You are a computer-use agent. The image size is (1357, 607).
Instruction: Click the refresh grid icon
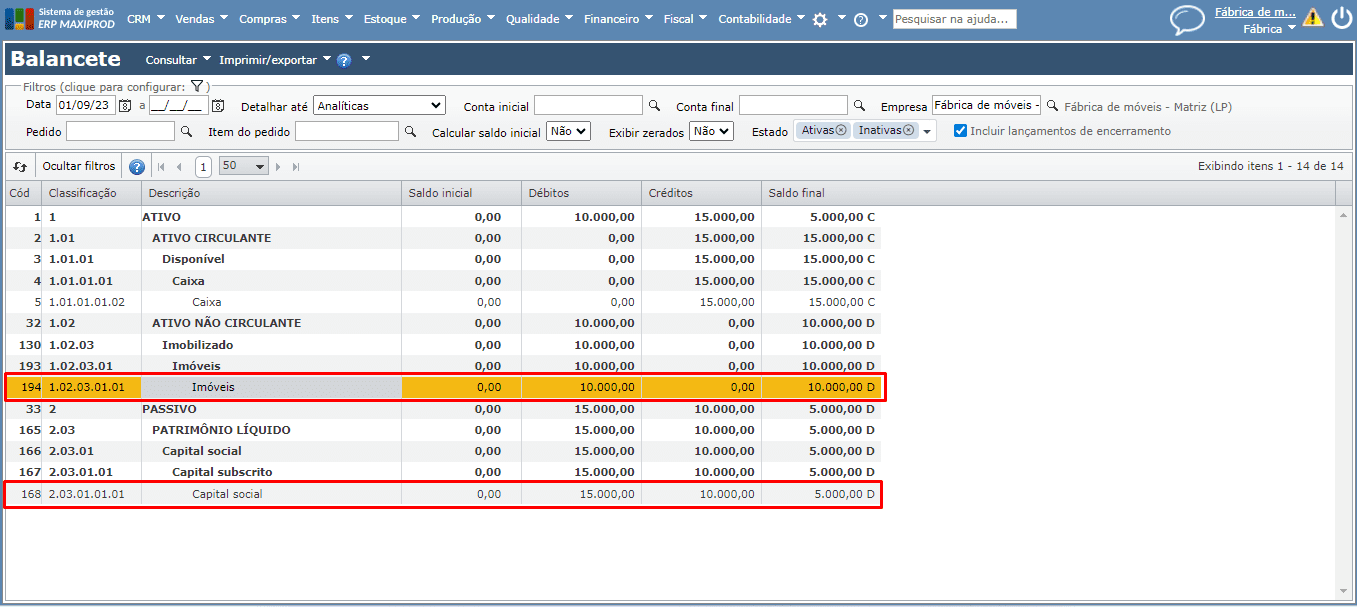pyautogui.click(x=20, y=166)
